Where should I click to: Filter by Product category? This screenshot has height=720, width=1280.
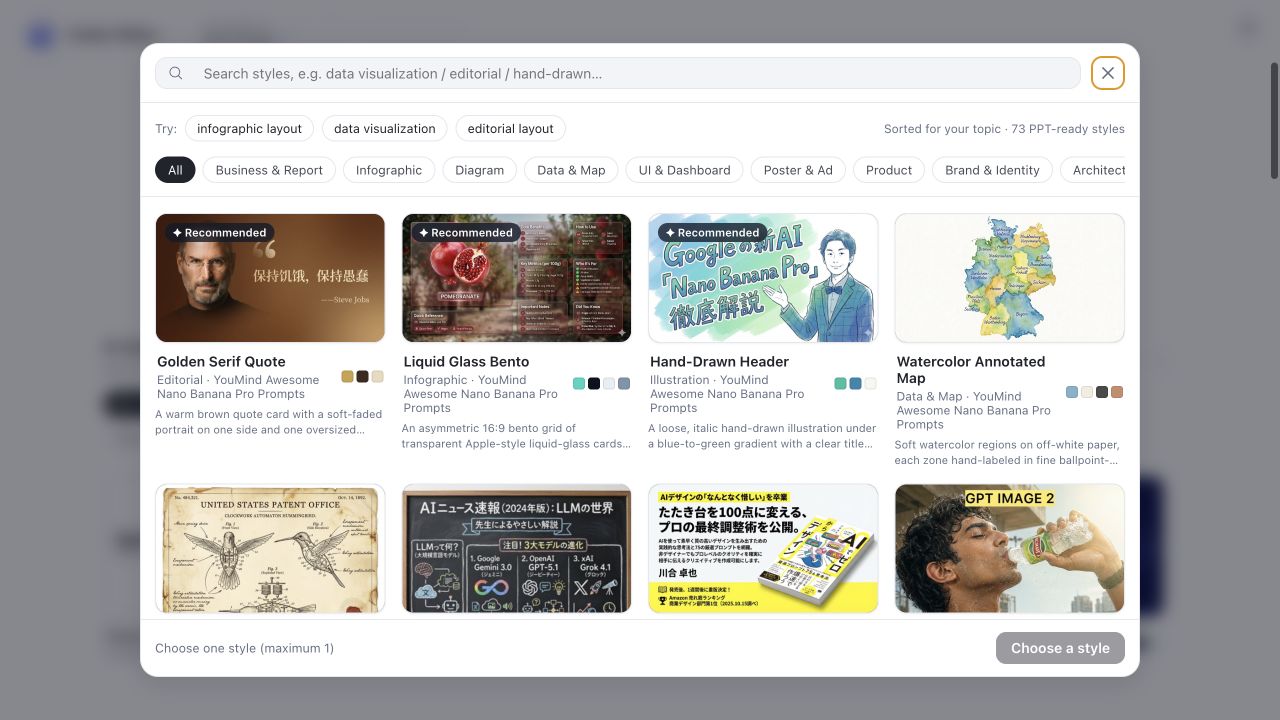click(x=889, y=170)
